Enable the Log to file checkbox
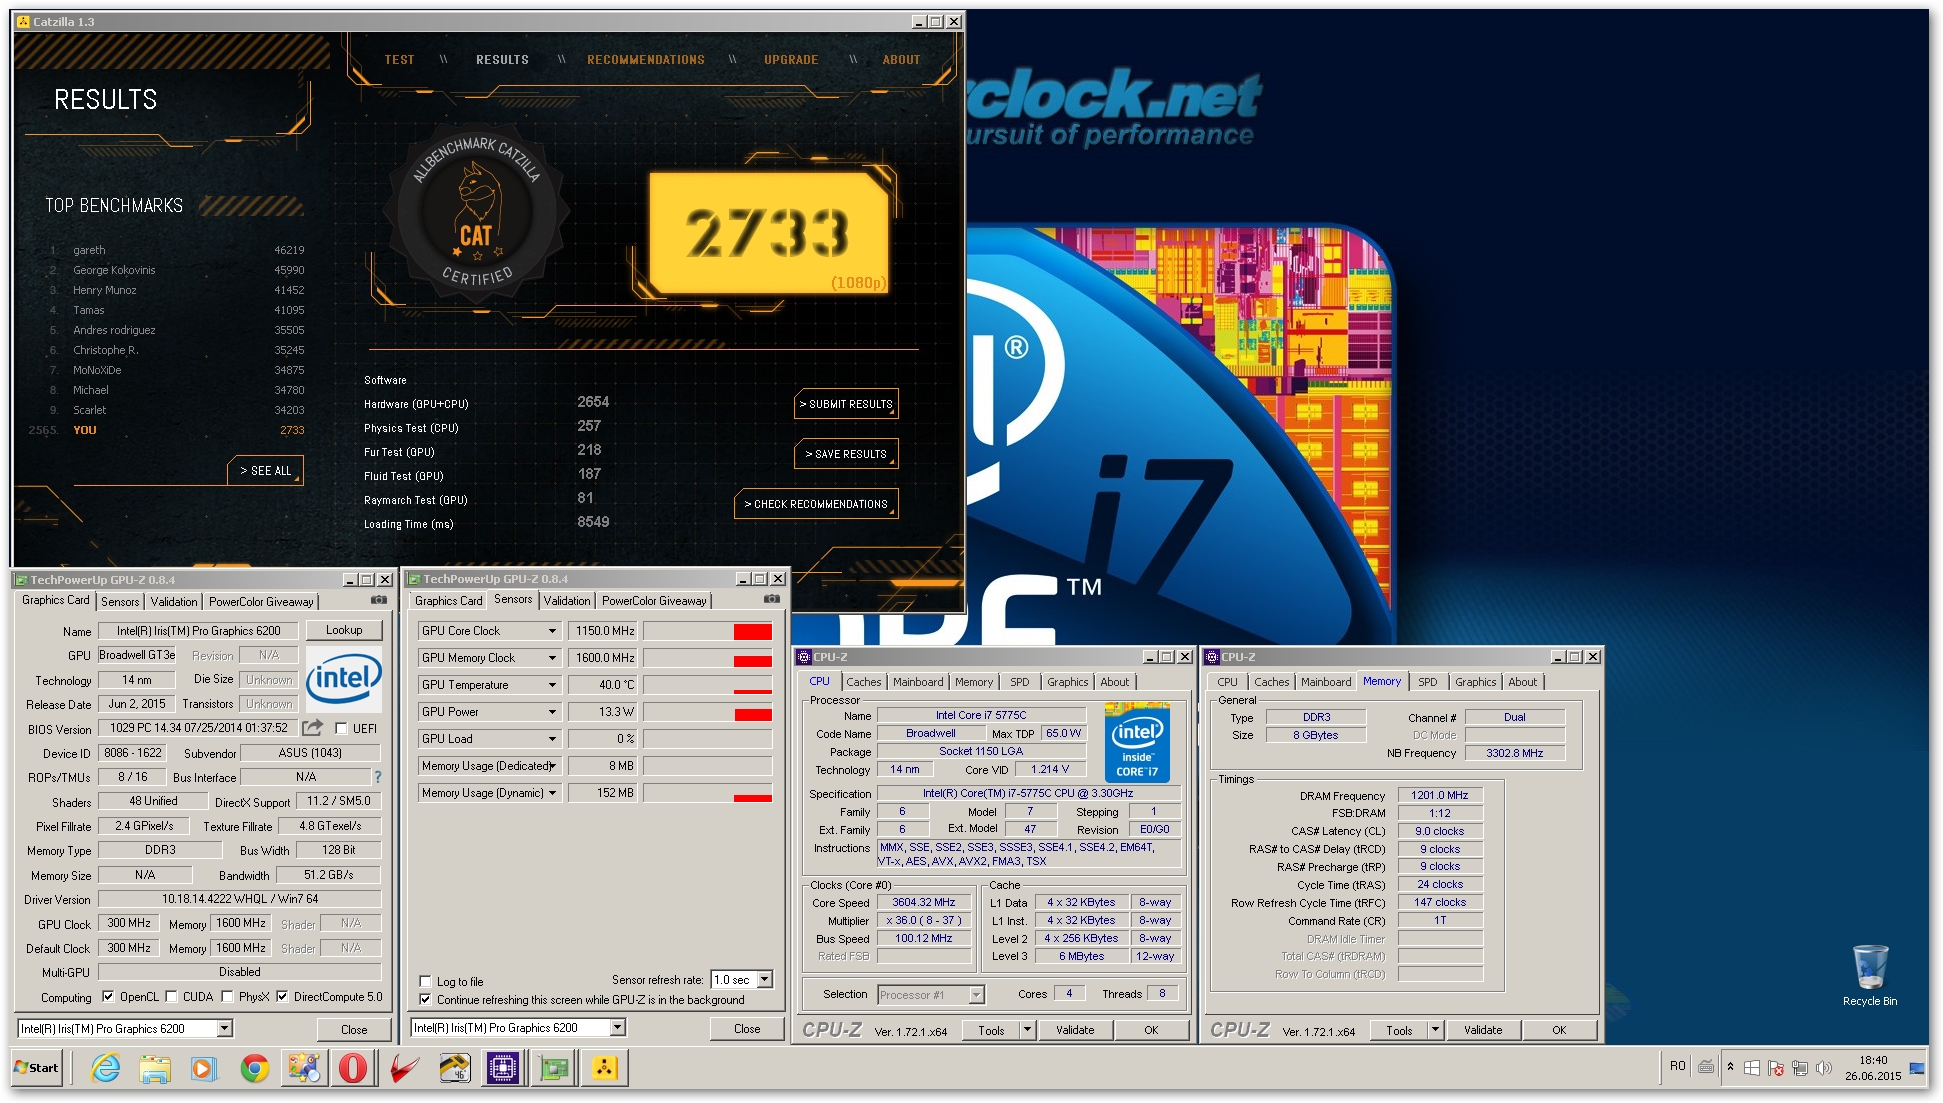1943x1103 pixels. 425,981
